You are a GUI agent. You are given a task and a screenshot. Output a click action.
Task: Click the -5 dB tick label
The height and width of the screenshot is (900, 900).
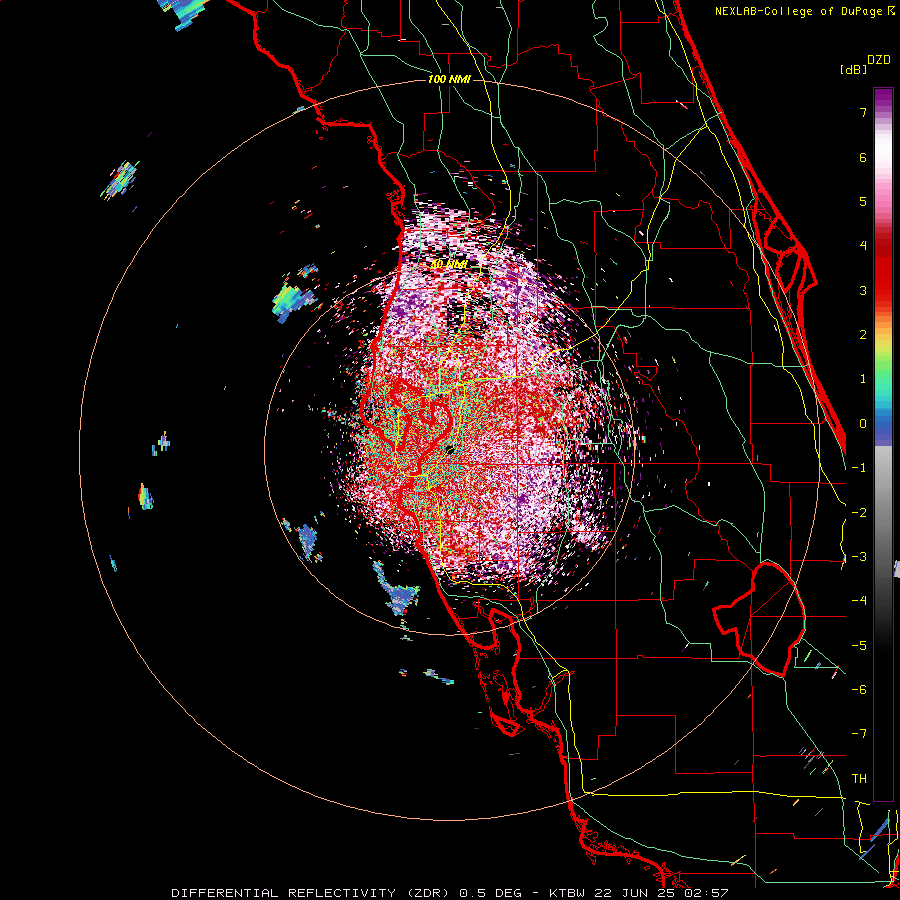[x=859, y=646]
